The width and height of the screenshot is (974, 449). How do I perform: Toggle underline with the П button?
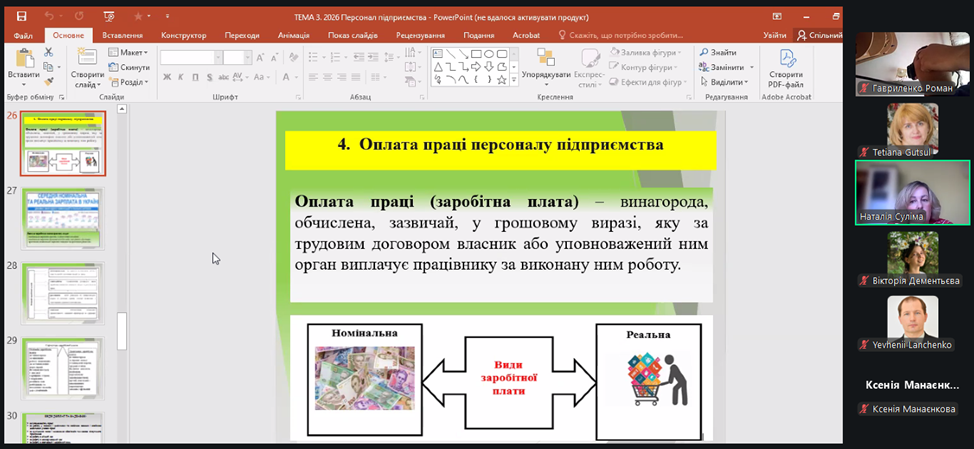(x=195, y=78)
